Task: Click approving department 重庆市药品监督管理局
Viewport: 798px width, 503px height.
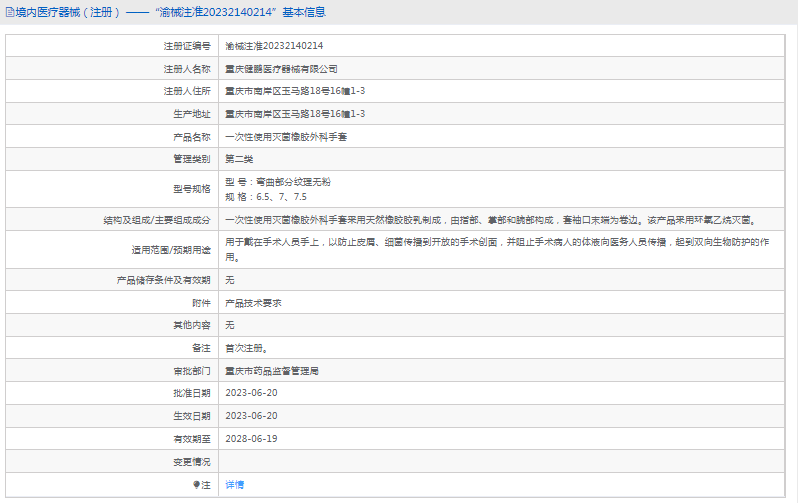Action: [272, 371]
